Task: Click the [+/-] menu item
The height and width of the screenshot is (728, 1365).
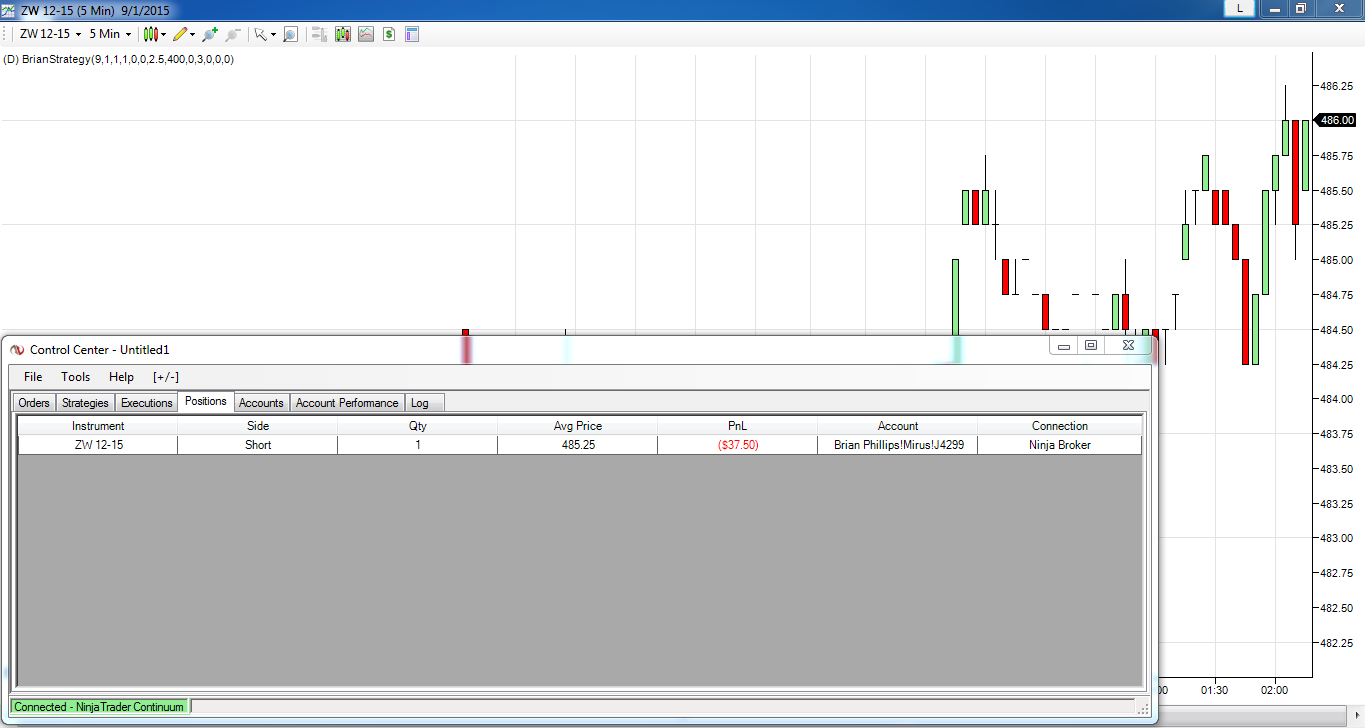Action: [x=166, y=377]
